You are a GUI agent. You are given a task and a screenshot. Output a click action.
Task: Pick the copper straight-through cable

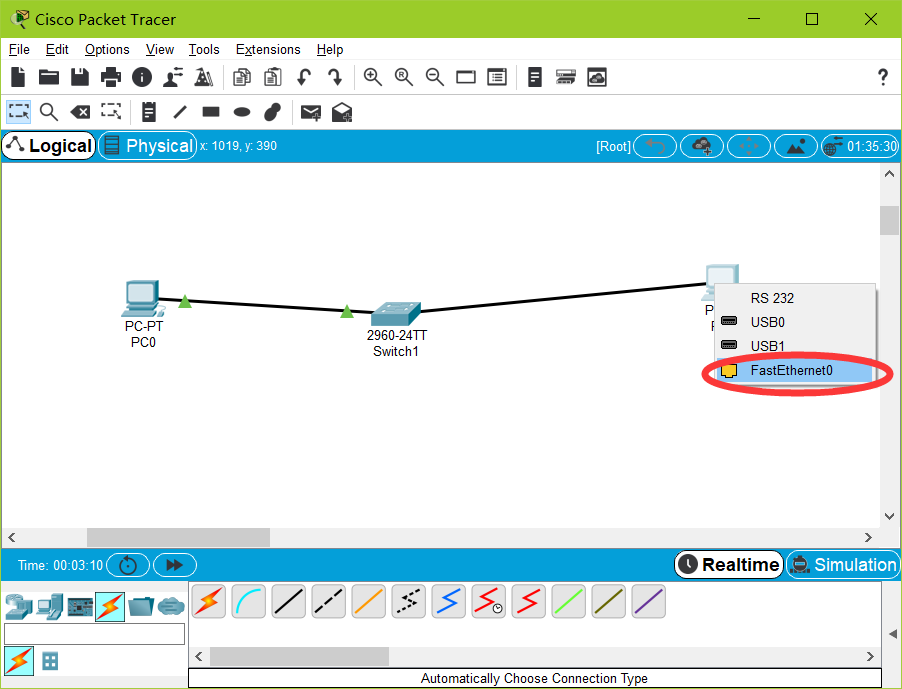(289, 602)
